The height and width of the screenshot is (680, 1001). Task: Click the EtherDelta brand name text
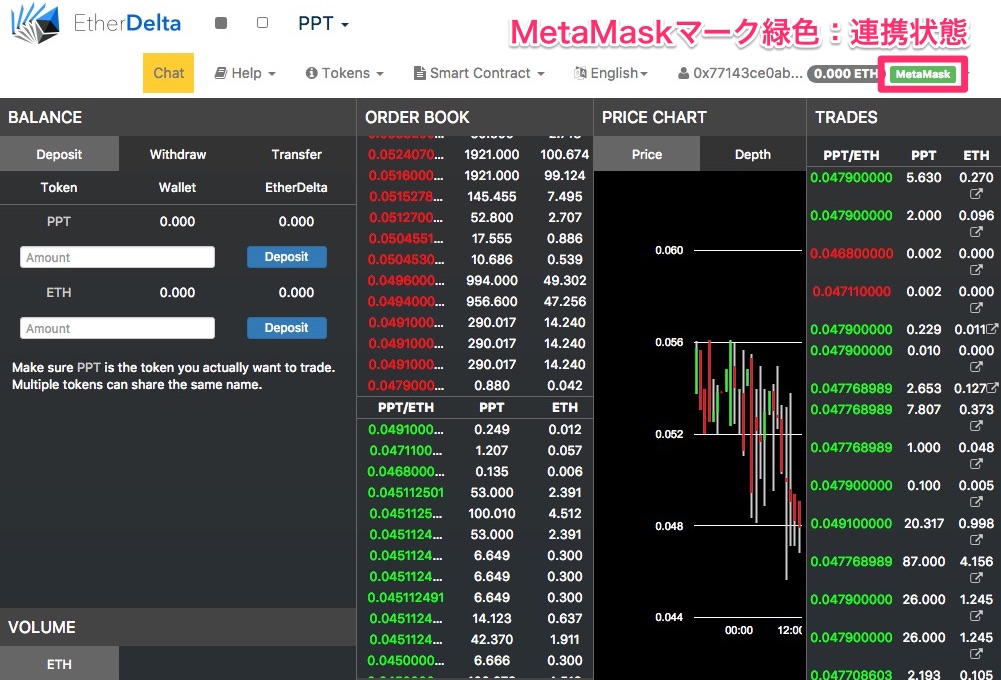(x=127, y=24)
